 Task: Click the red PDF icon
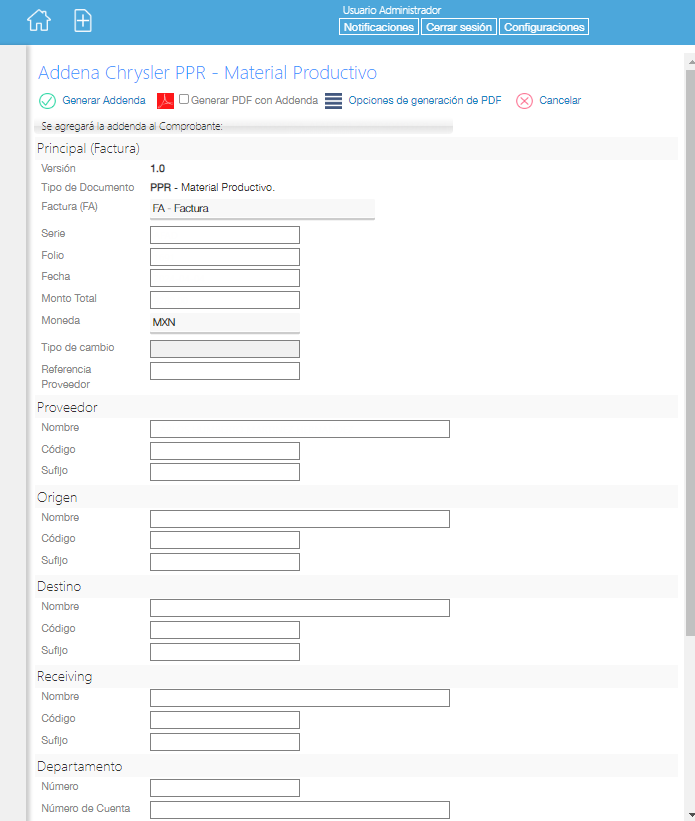tap(165, 101)
